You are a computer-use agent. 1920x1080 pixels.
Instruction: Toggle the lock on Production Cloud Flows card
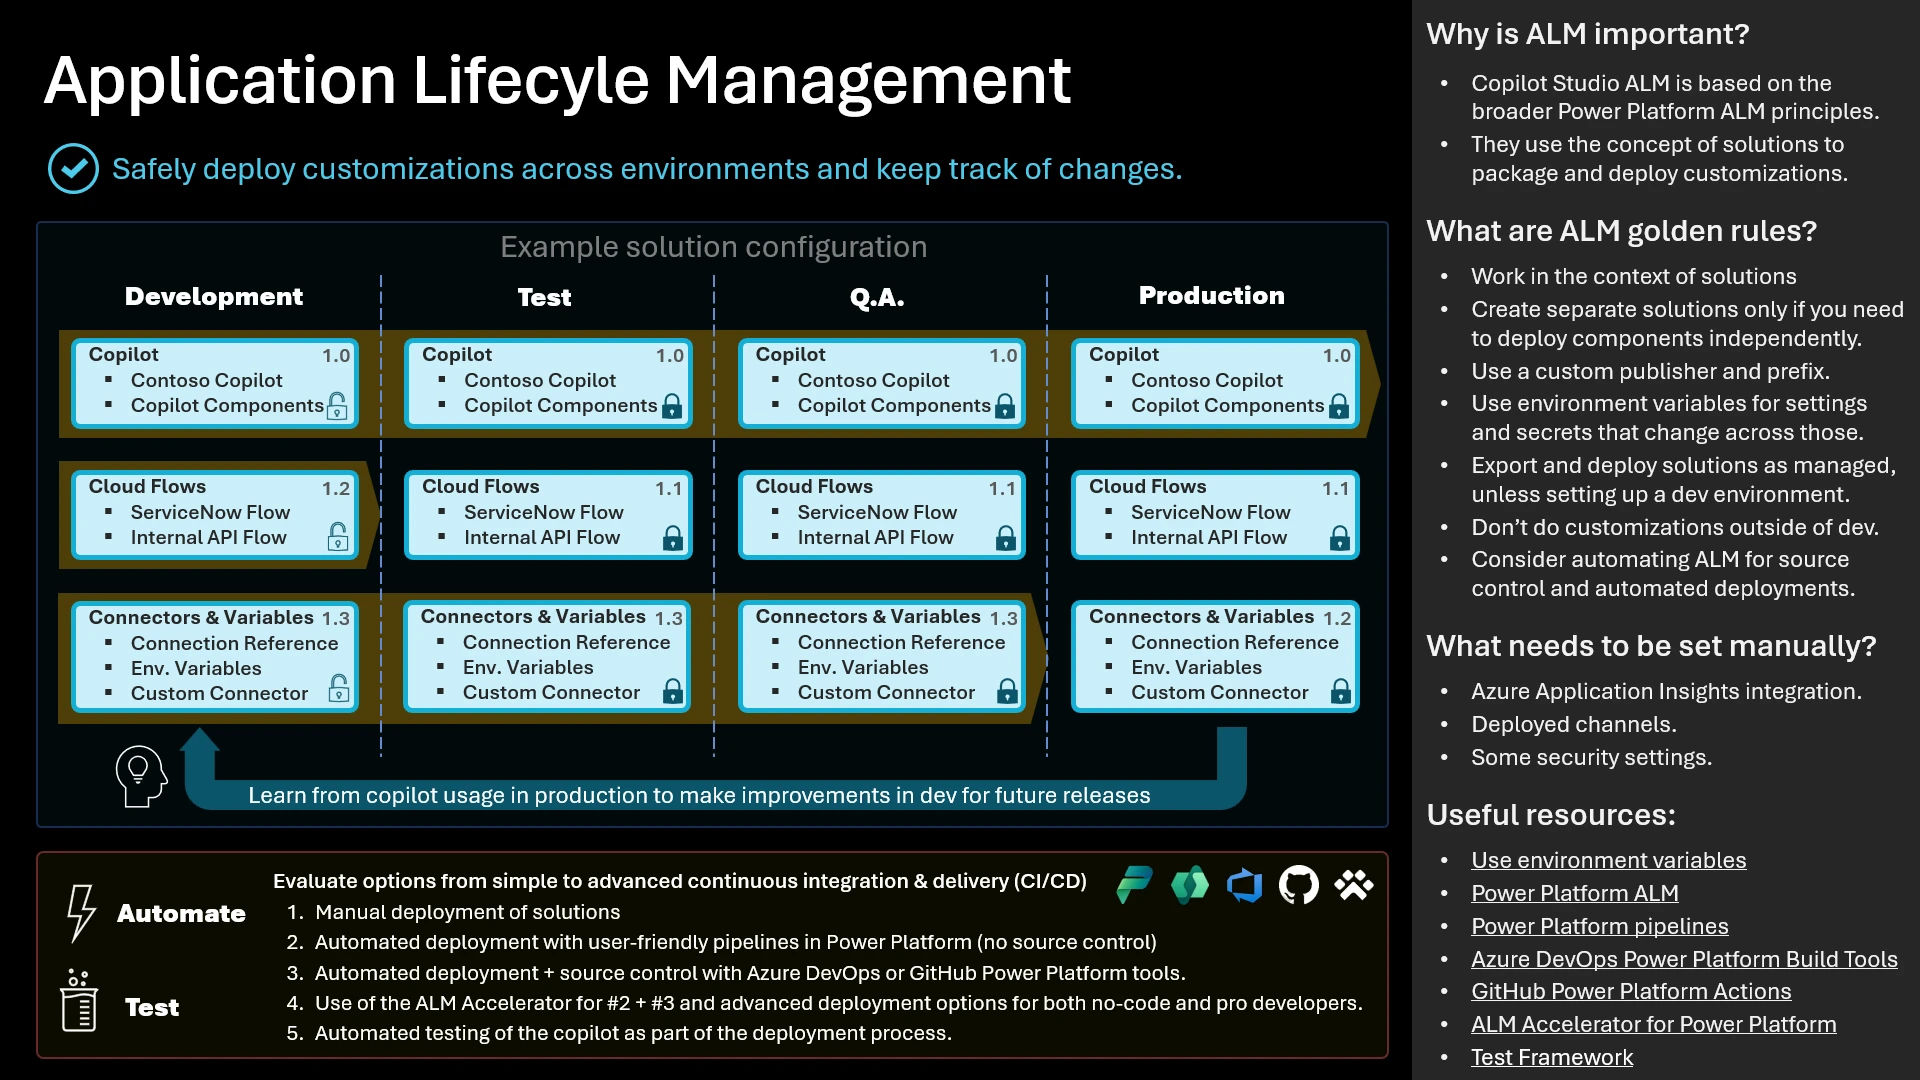click(1339, 540)
